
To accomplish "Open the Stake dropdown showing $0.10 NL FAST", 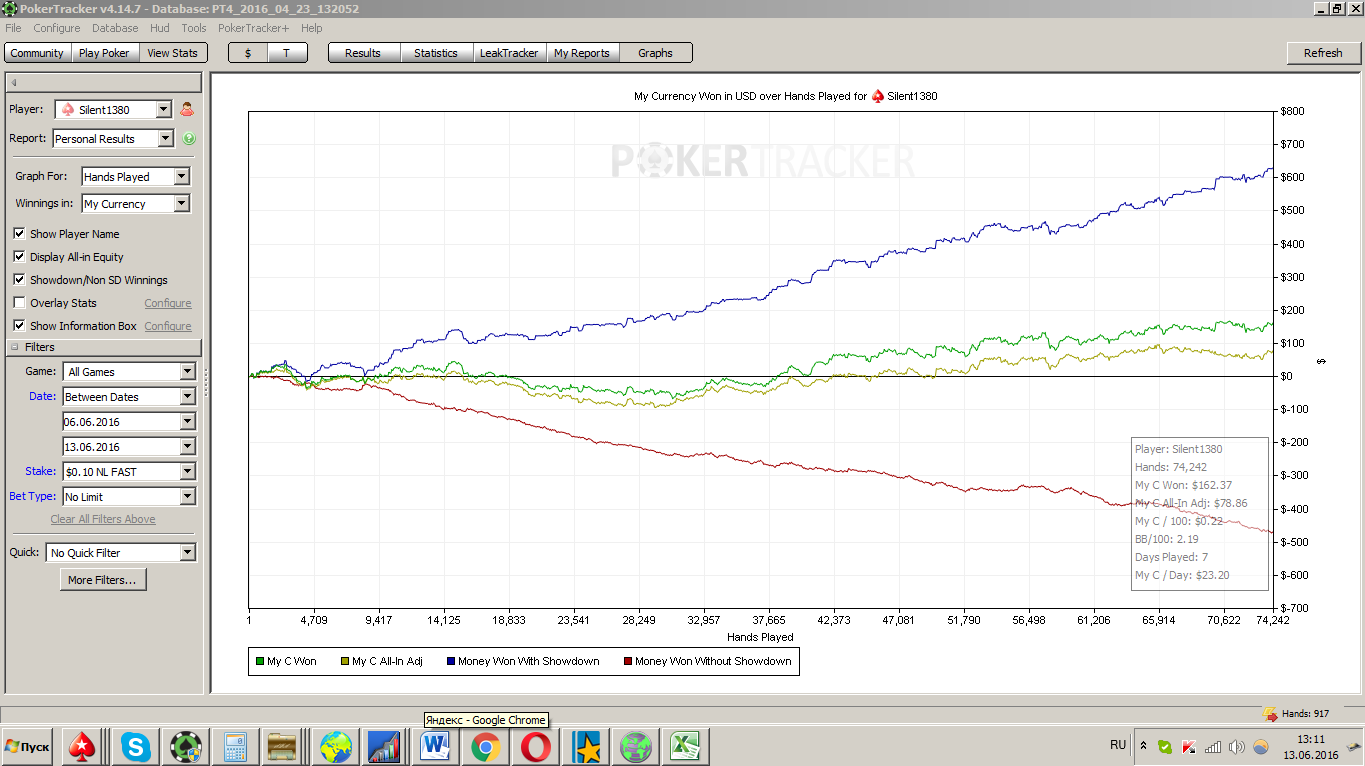I will coord(129,472).
